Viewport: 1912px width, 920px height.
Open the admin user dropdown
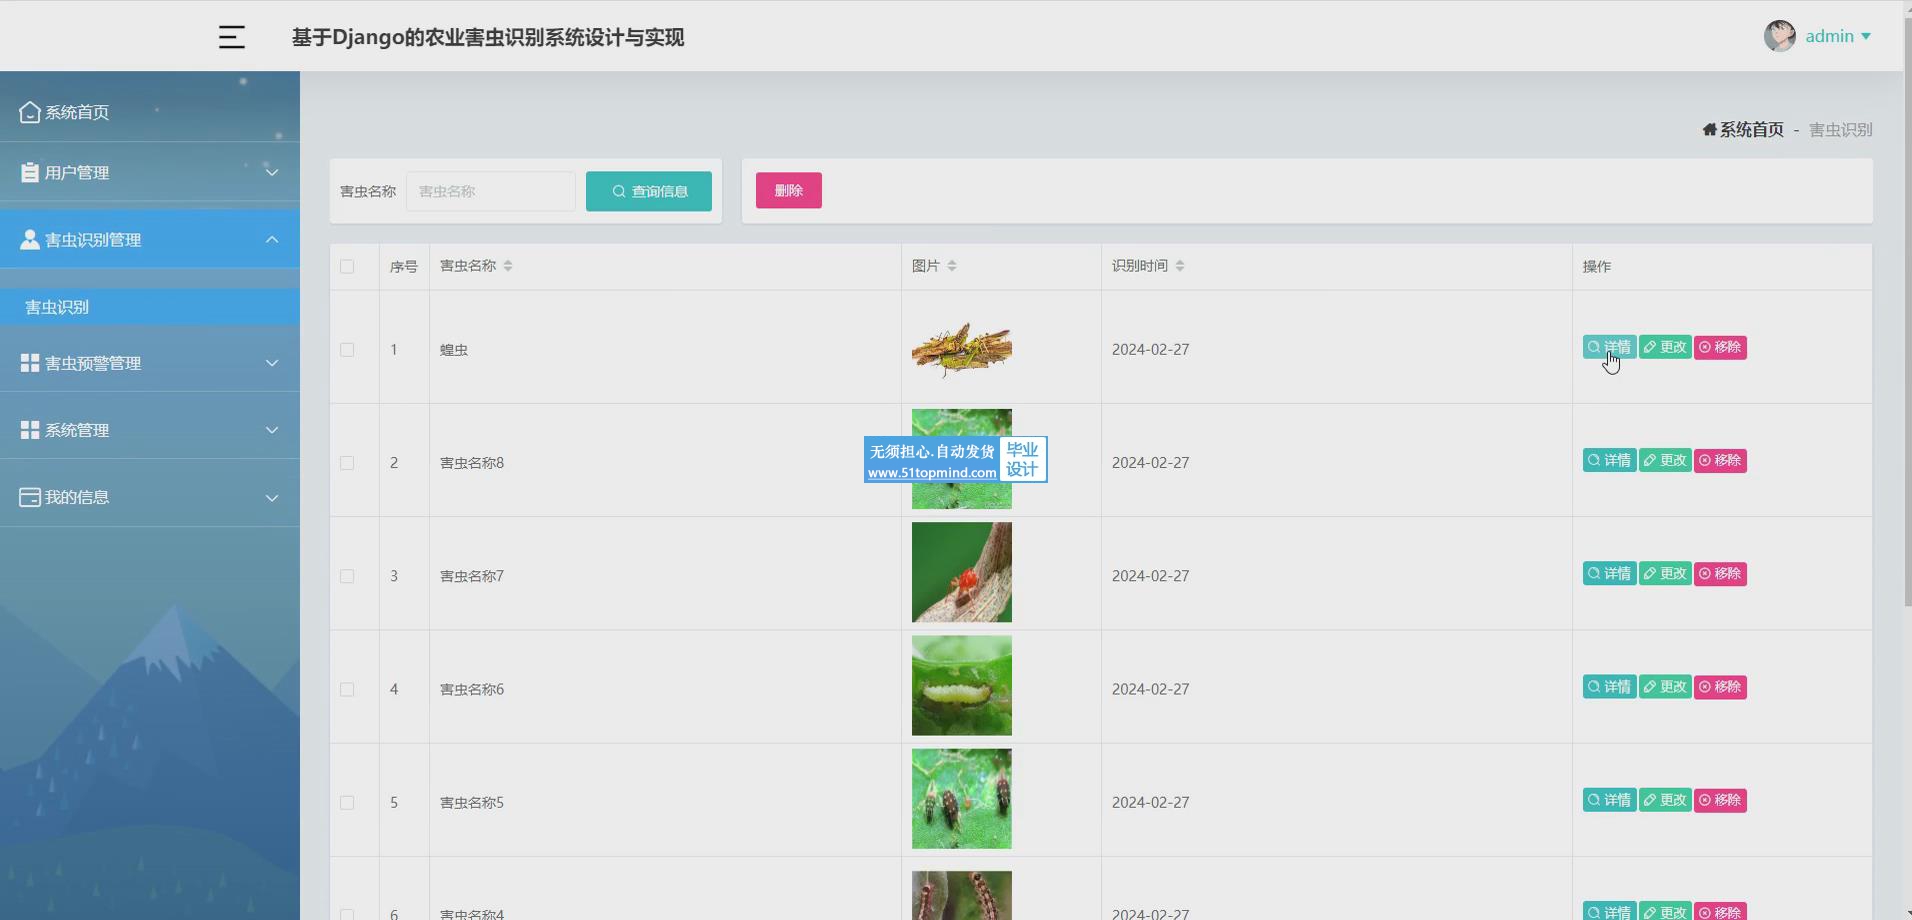(1838, 36)
